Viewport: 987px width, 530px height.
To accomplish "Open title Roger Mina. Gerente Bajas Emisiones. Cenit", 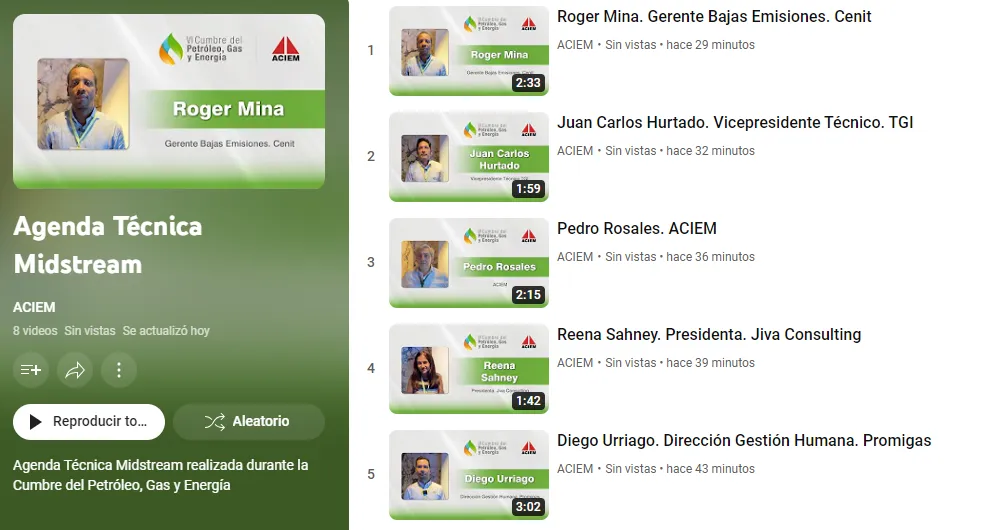I will coord(714,17).
